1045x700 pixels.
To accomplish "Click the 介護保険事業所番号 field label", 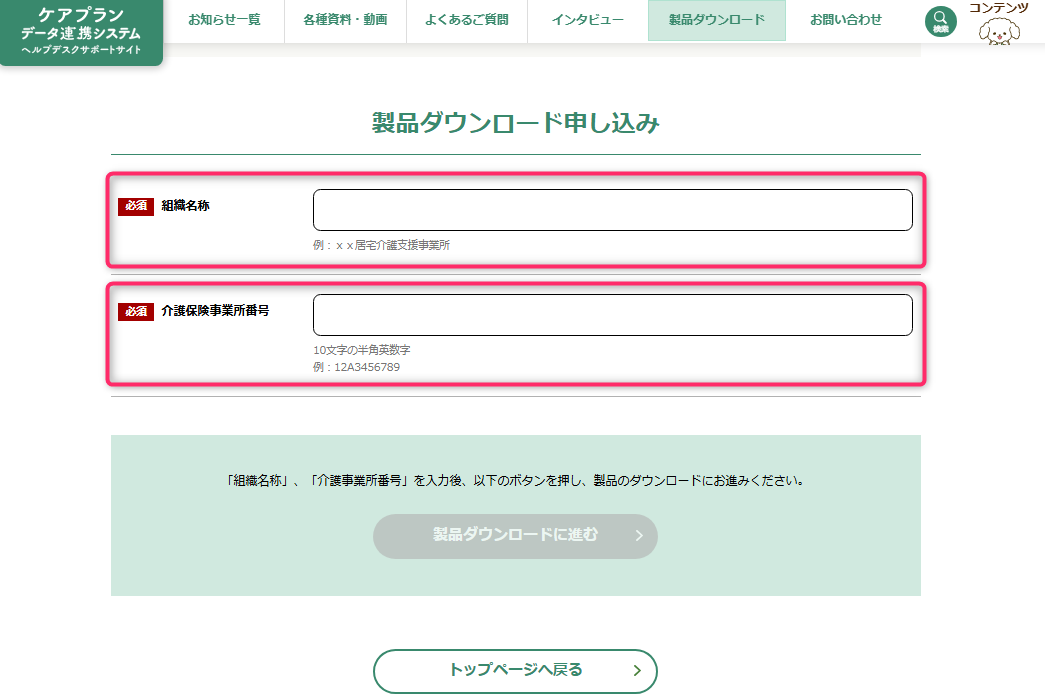I will point(215,311).
